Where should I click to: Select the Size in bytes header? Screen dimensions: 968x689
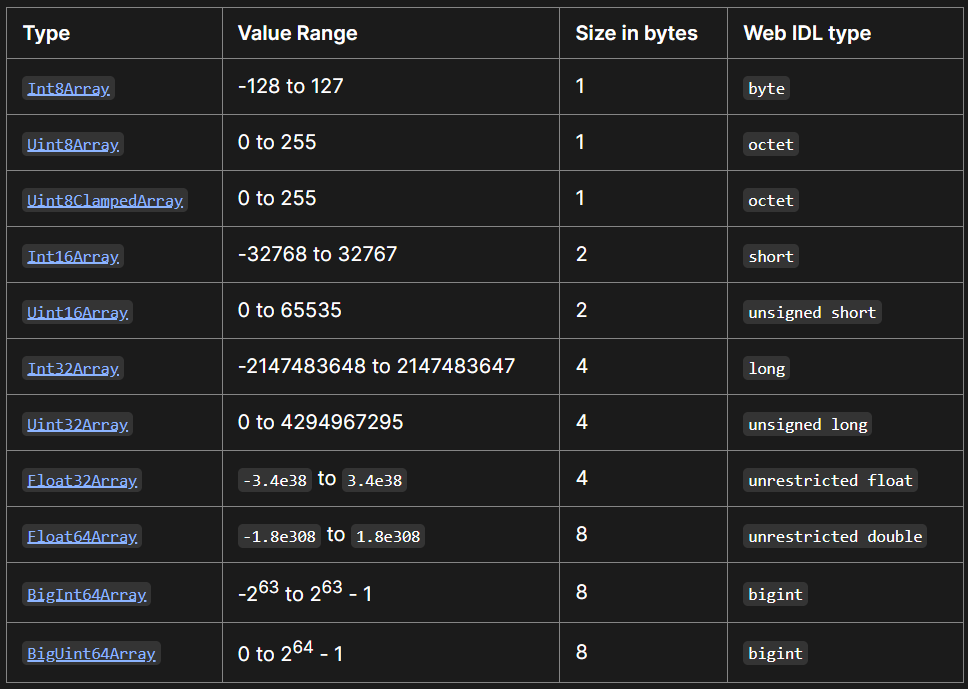pos(635,33)
